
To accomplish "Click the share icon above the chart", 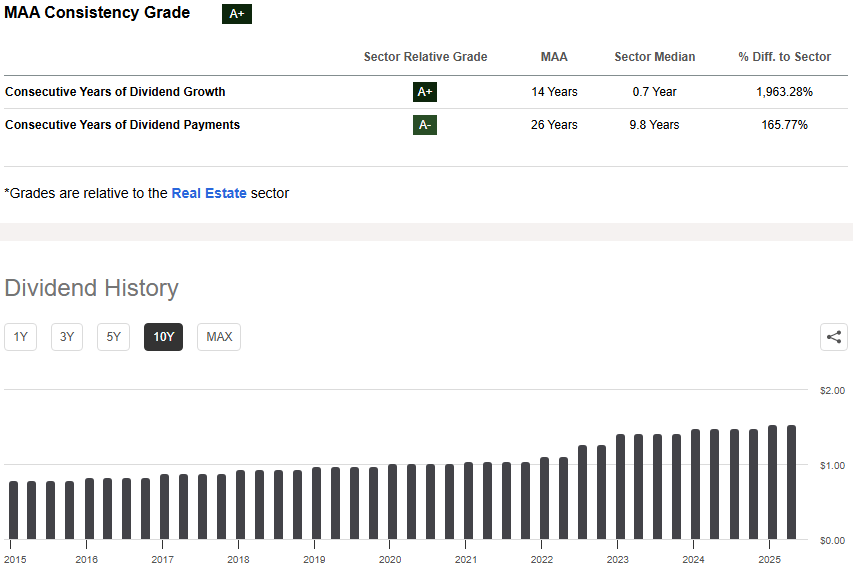I will point(834,337).
